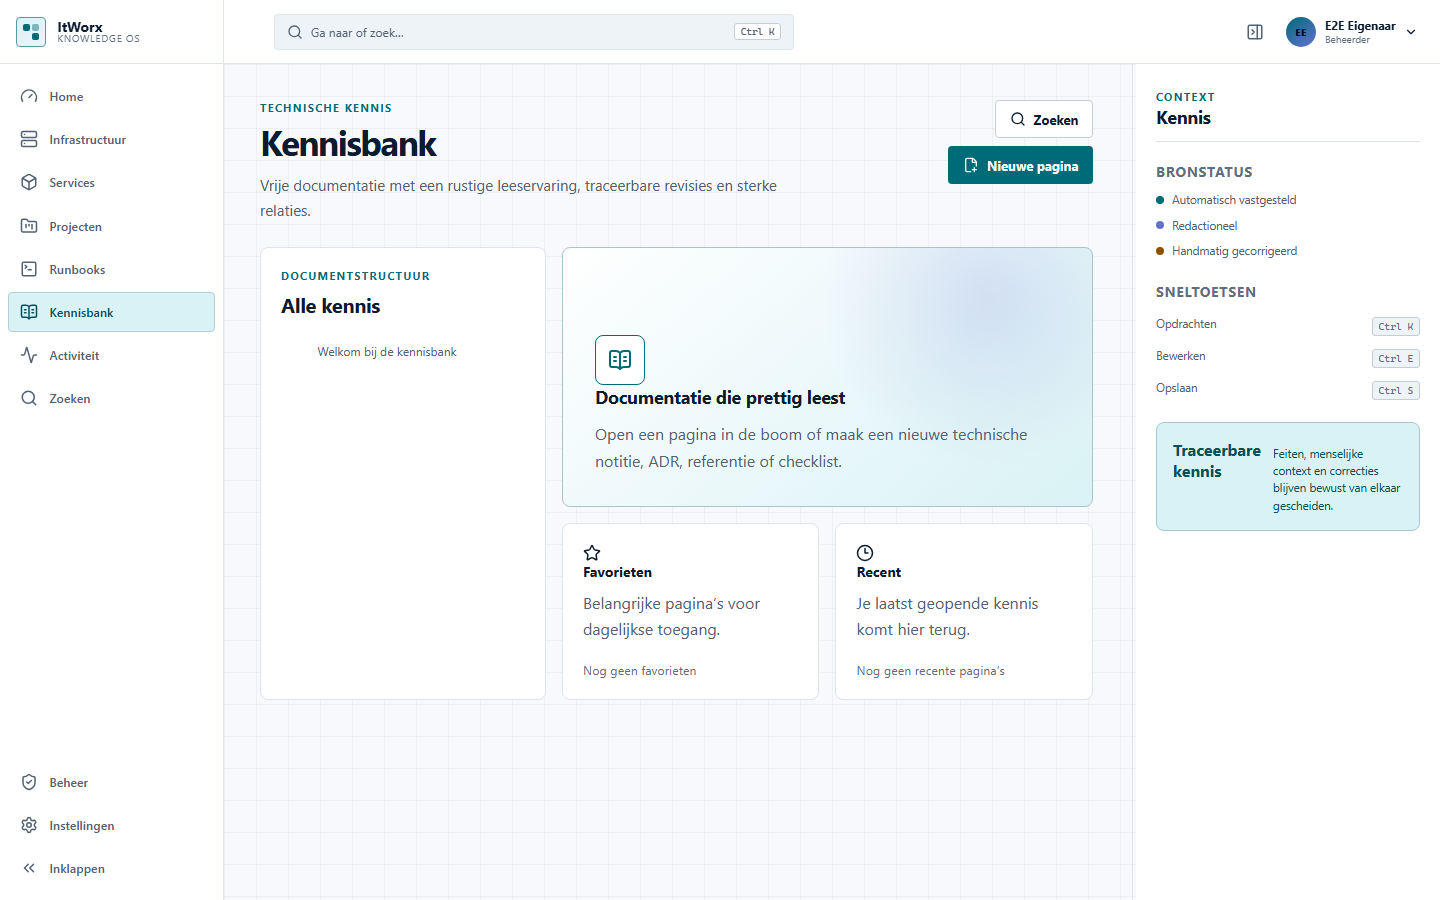Screen dimensions: 1440x900
Task: Focus the 'Ga naar of zoek...' search field
Action: 534,32
